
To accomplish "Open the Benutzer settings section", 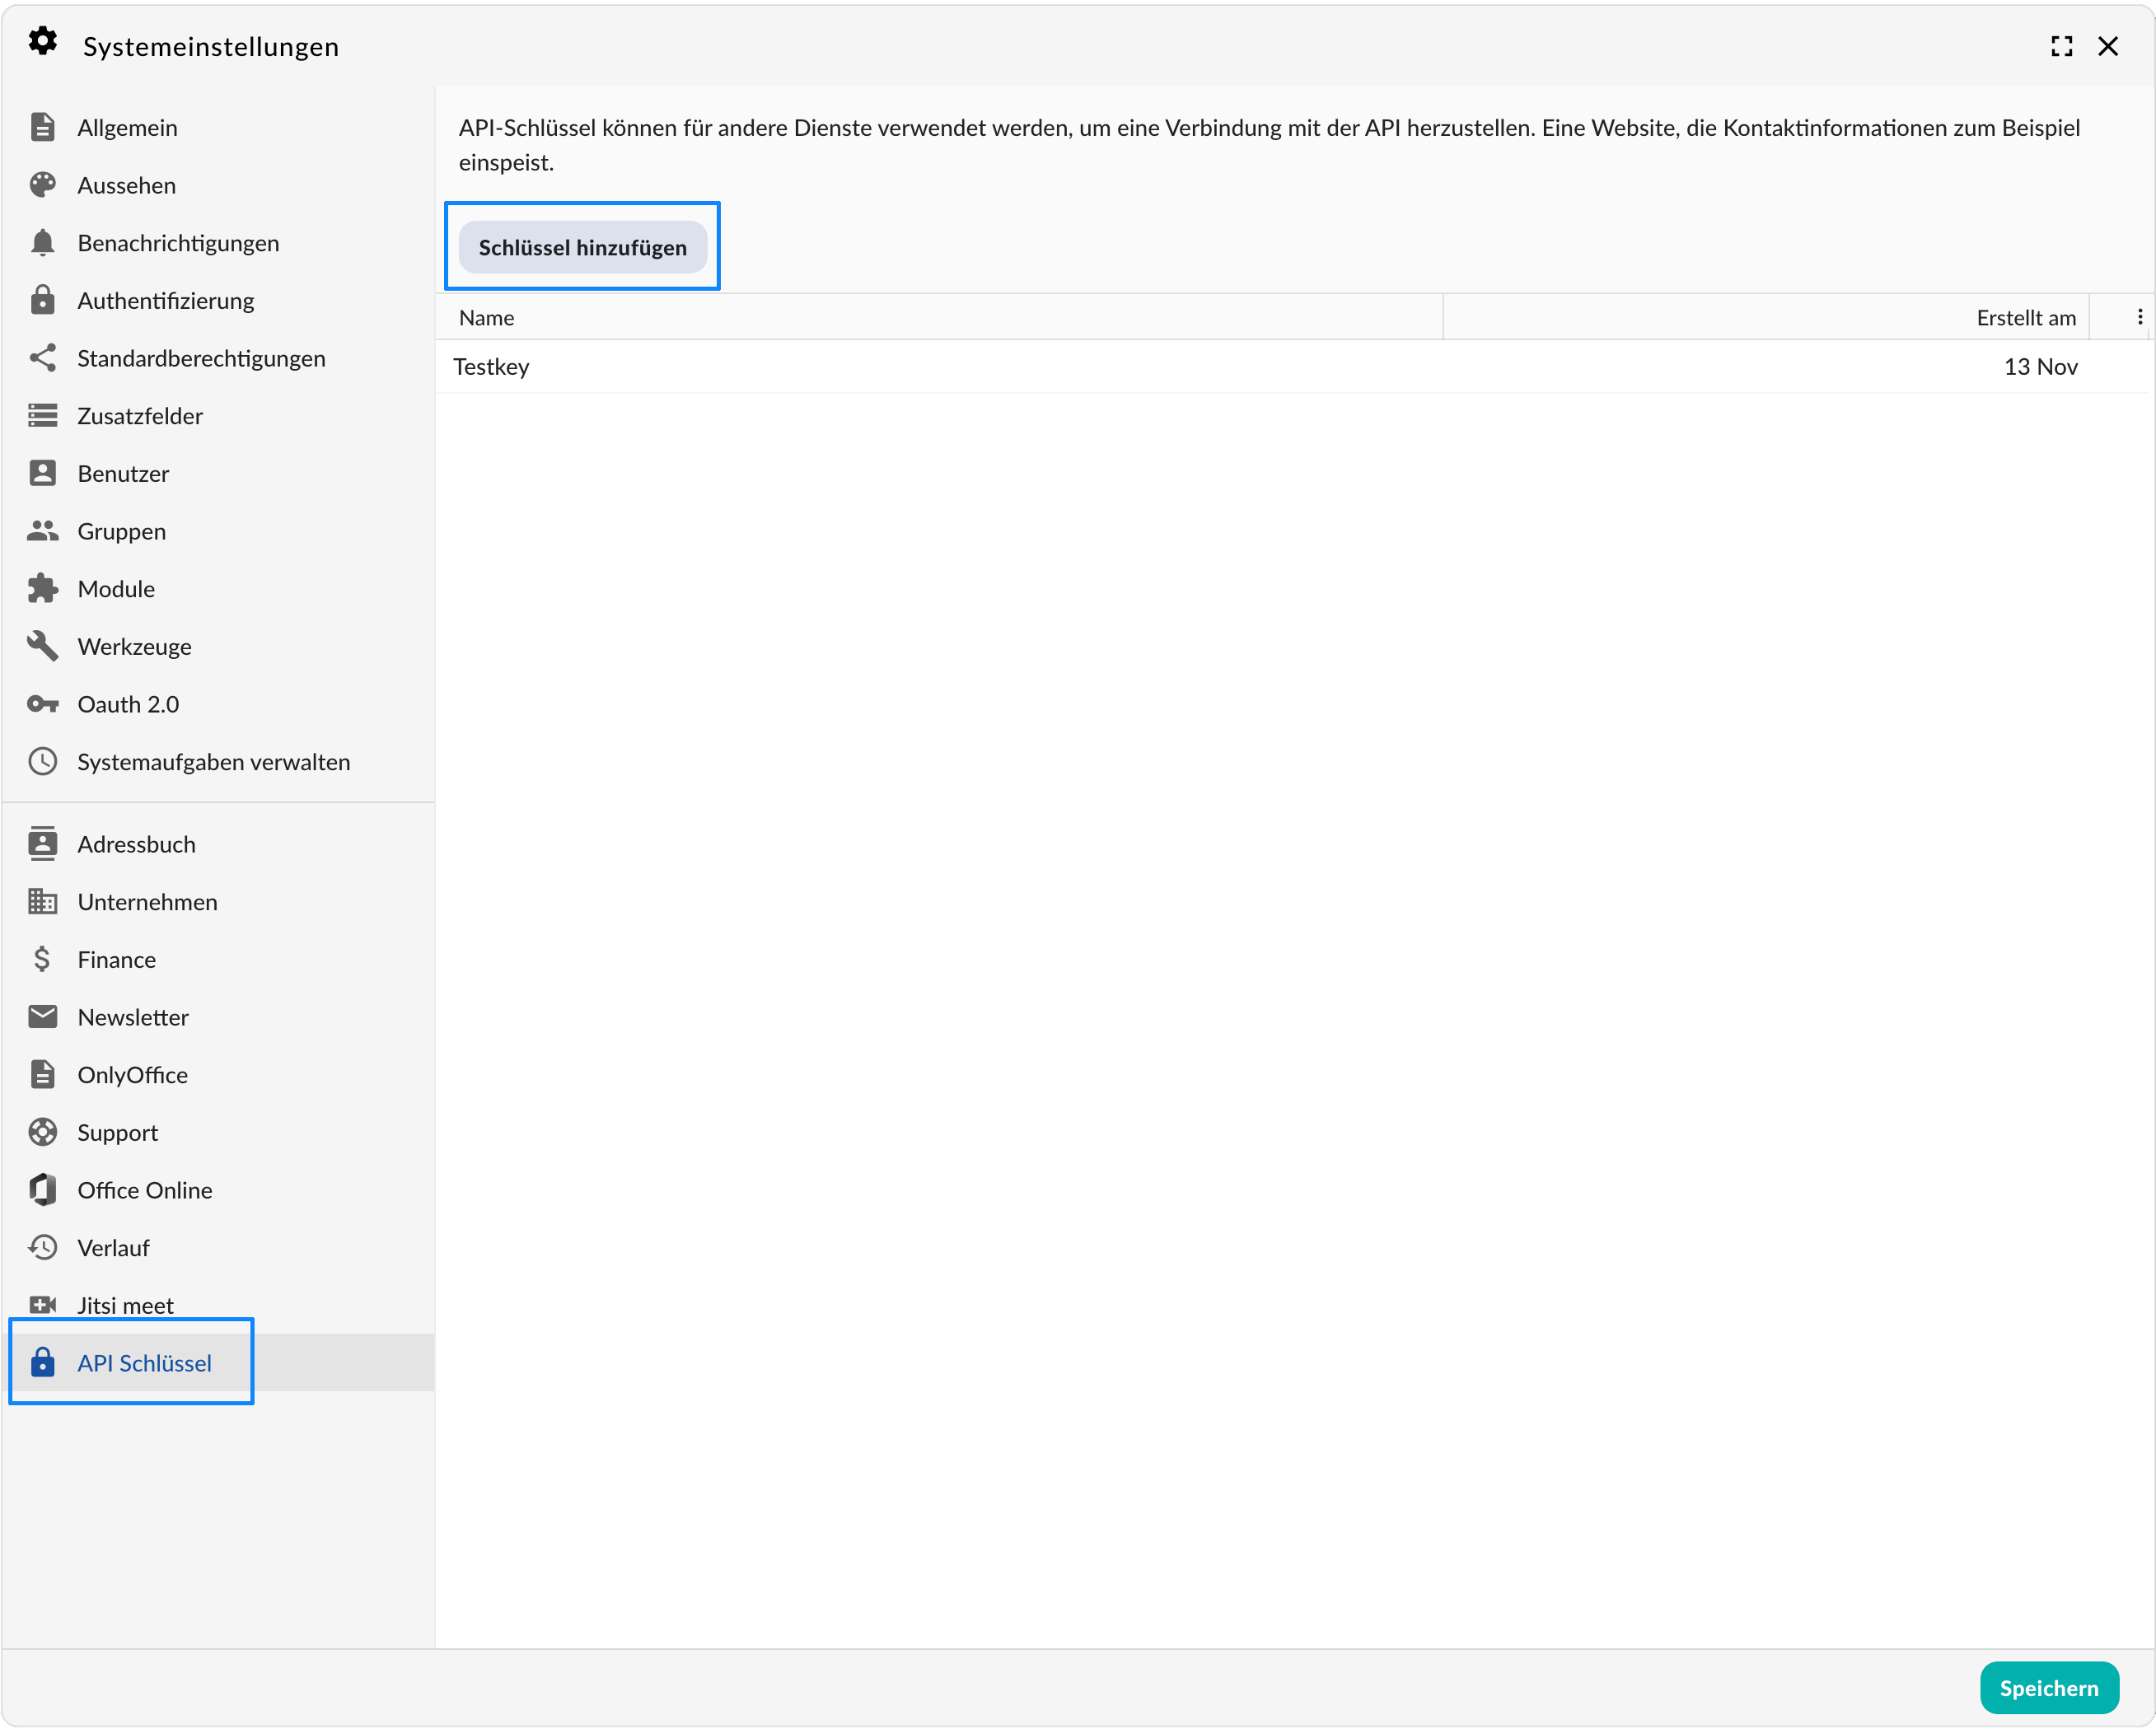I will pyautogui.click(x=123, y=474).
